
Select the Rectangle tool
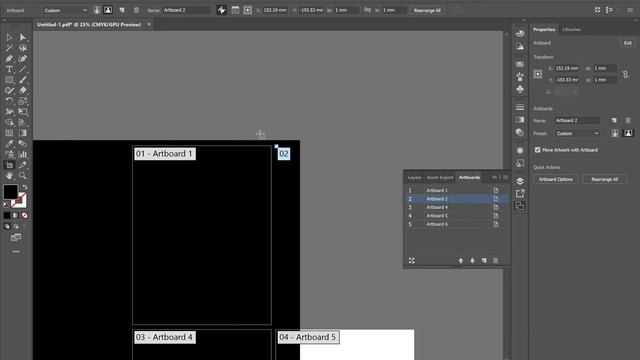pyautogui.click(x=9, y=80)
